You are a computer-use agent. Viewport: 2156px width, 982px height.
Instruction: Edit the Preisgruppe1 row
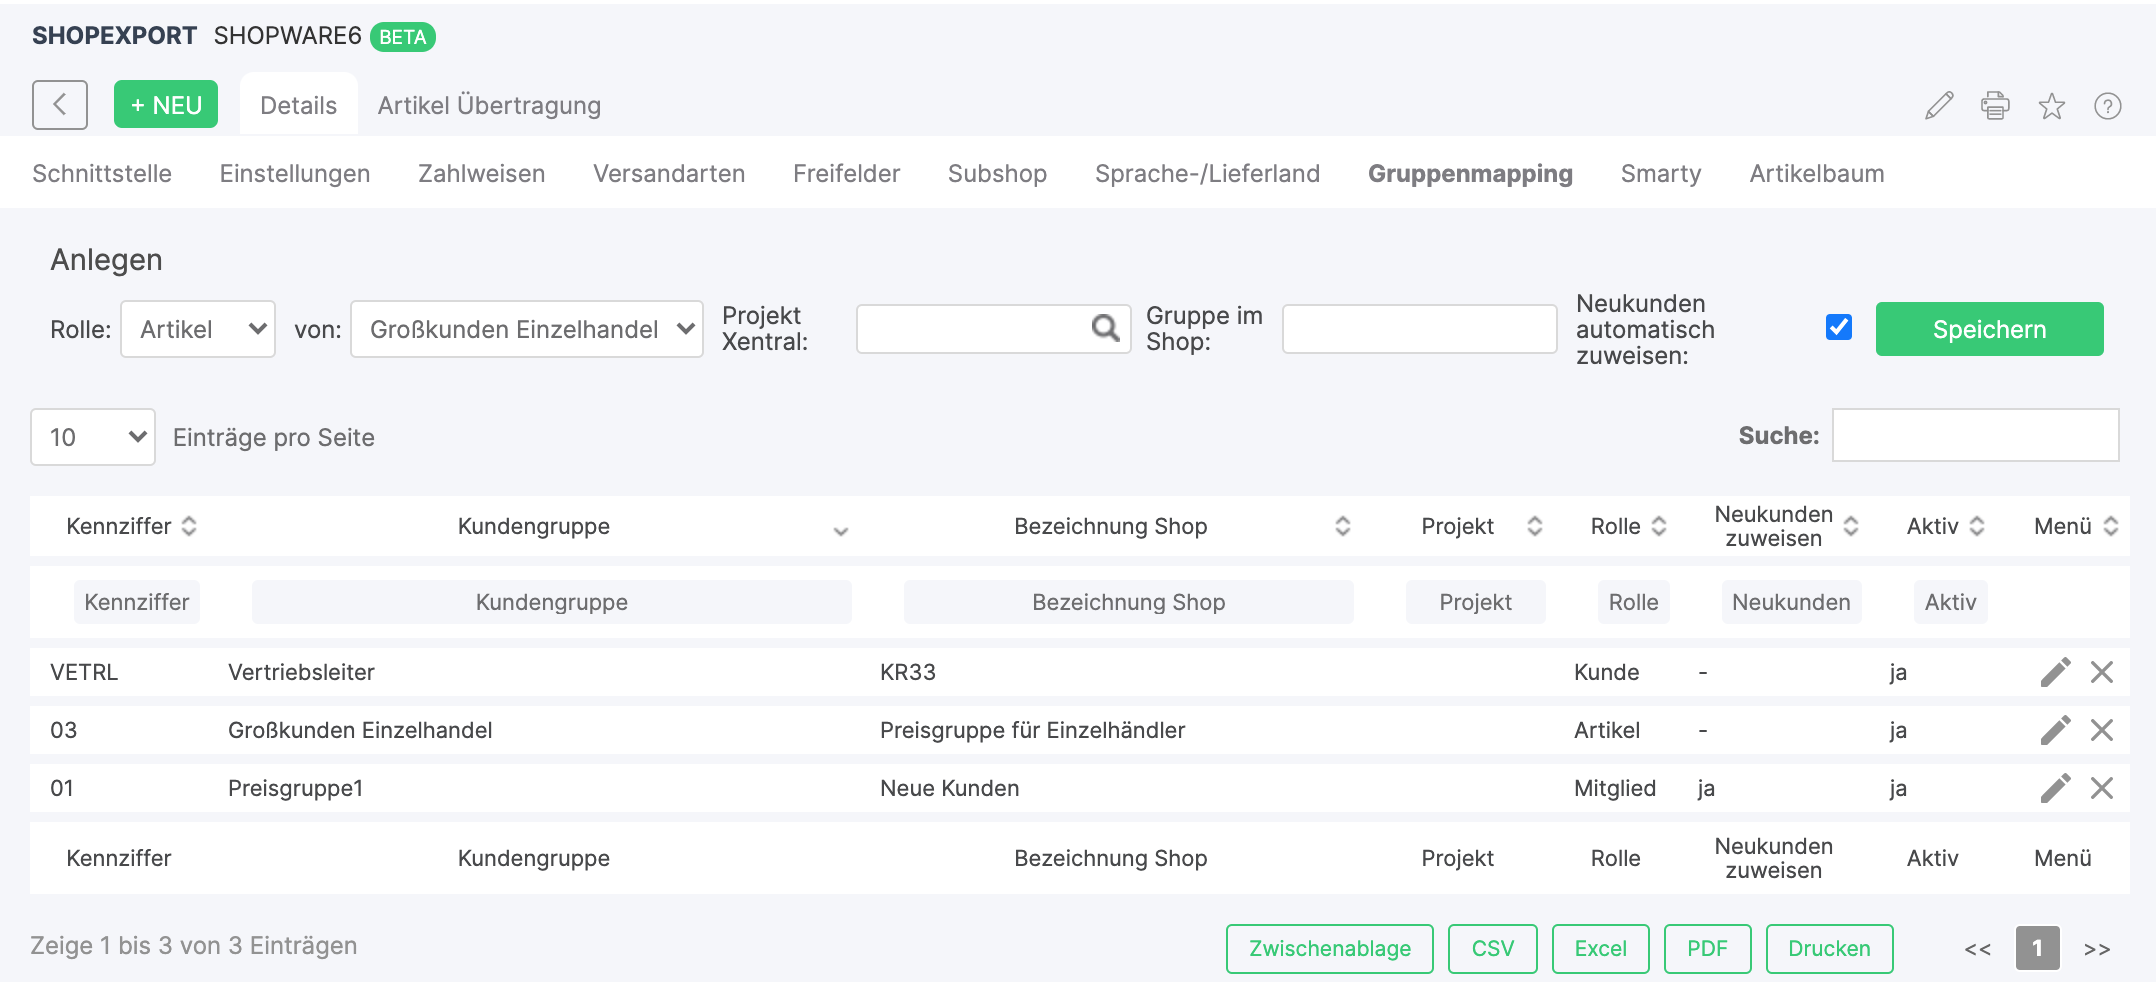pos(2055,788)
